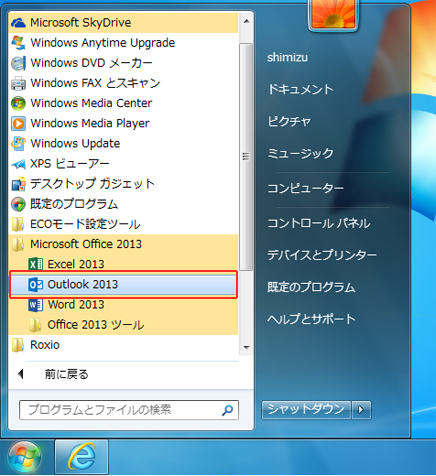Open Word 2013 icon
This screenshot has width=436, height=476.
point(36,304)
